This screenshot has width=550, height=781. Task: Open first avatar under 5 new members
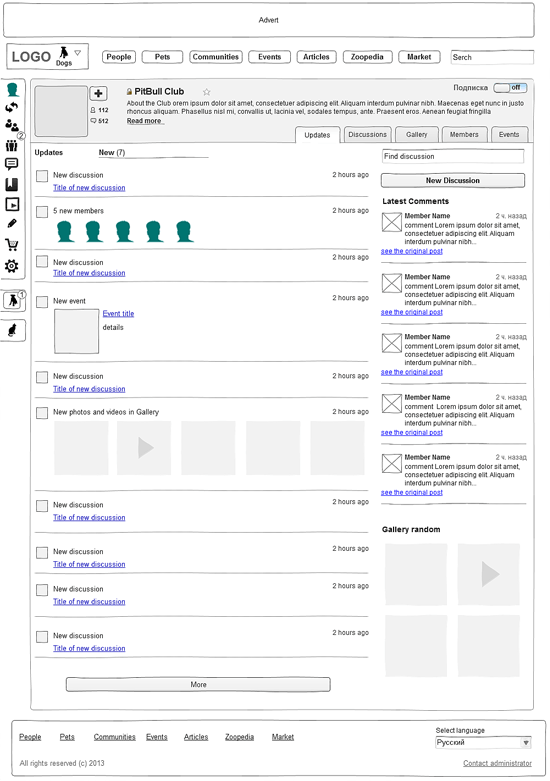[65, 232]
